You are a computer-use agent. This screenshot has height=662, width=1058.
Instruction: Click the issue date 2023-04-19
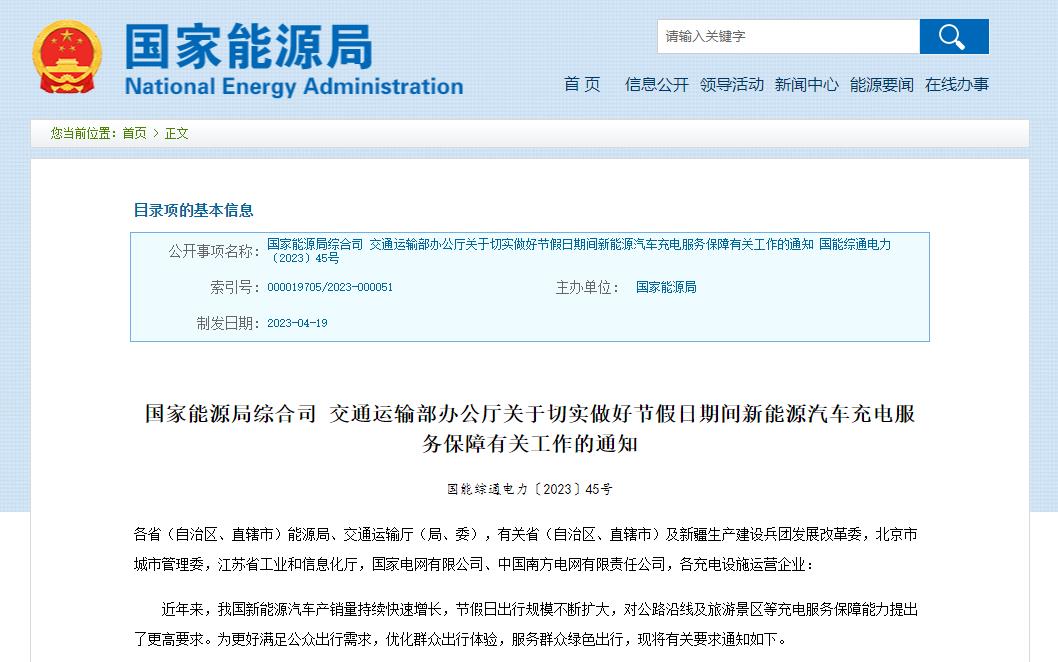[x=297, y=323]
